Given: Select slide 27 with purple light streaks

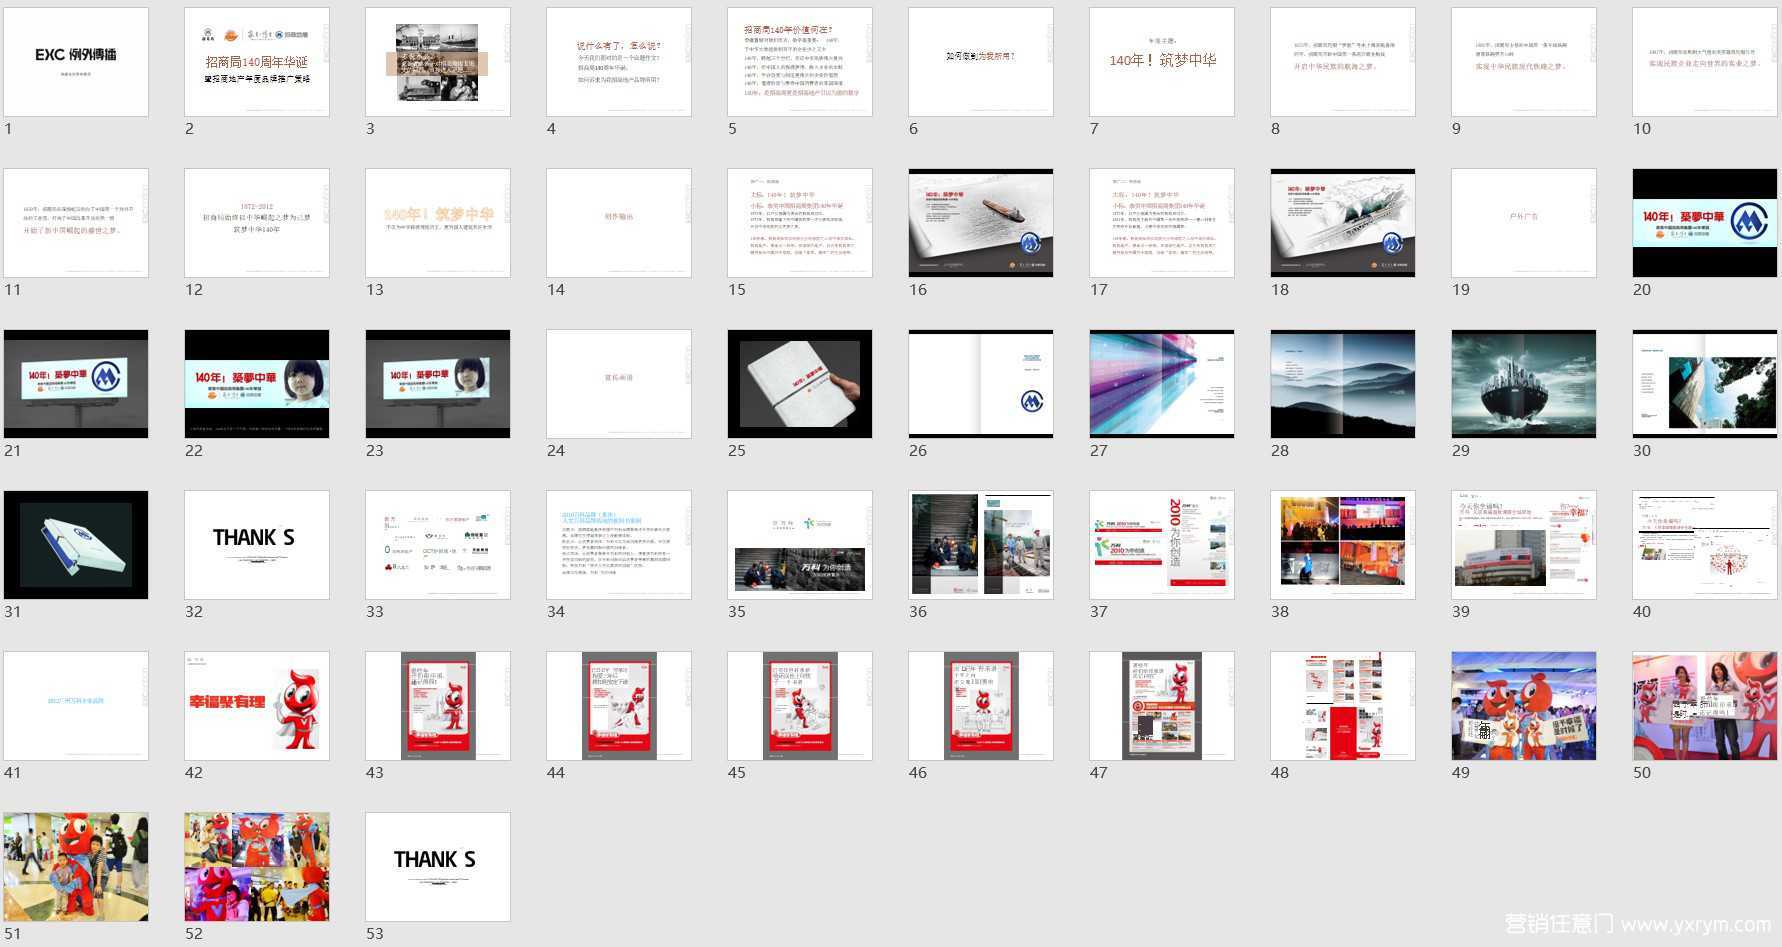Looking at the screenshot, I should (x=1162, y=384).
